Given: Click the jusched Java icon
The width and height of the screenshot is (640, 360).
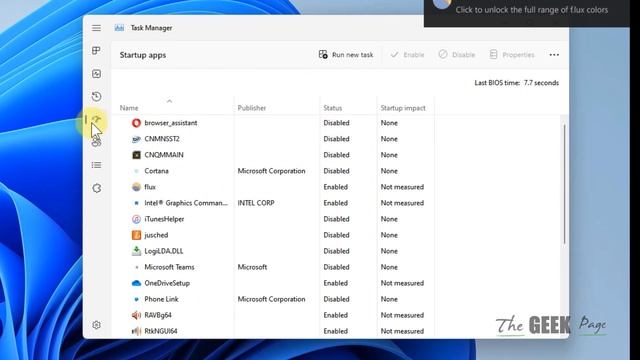Looking at the screenshot, I should 136,235.
